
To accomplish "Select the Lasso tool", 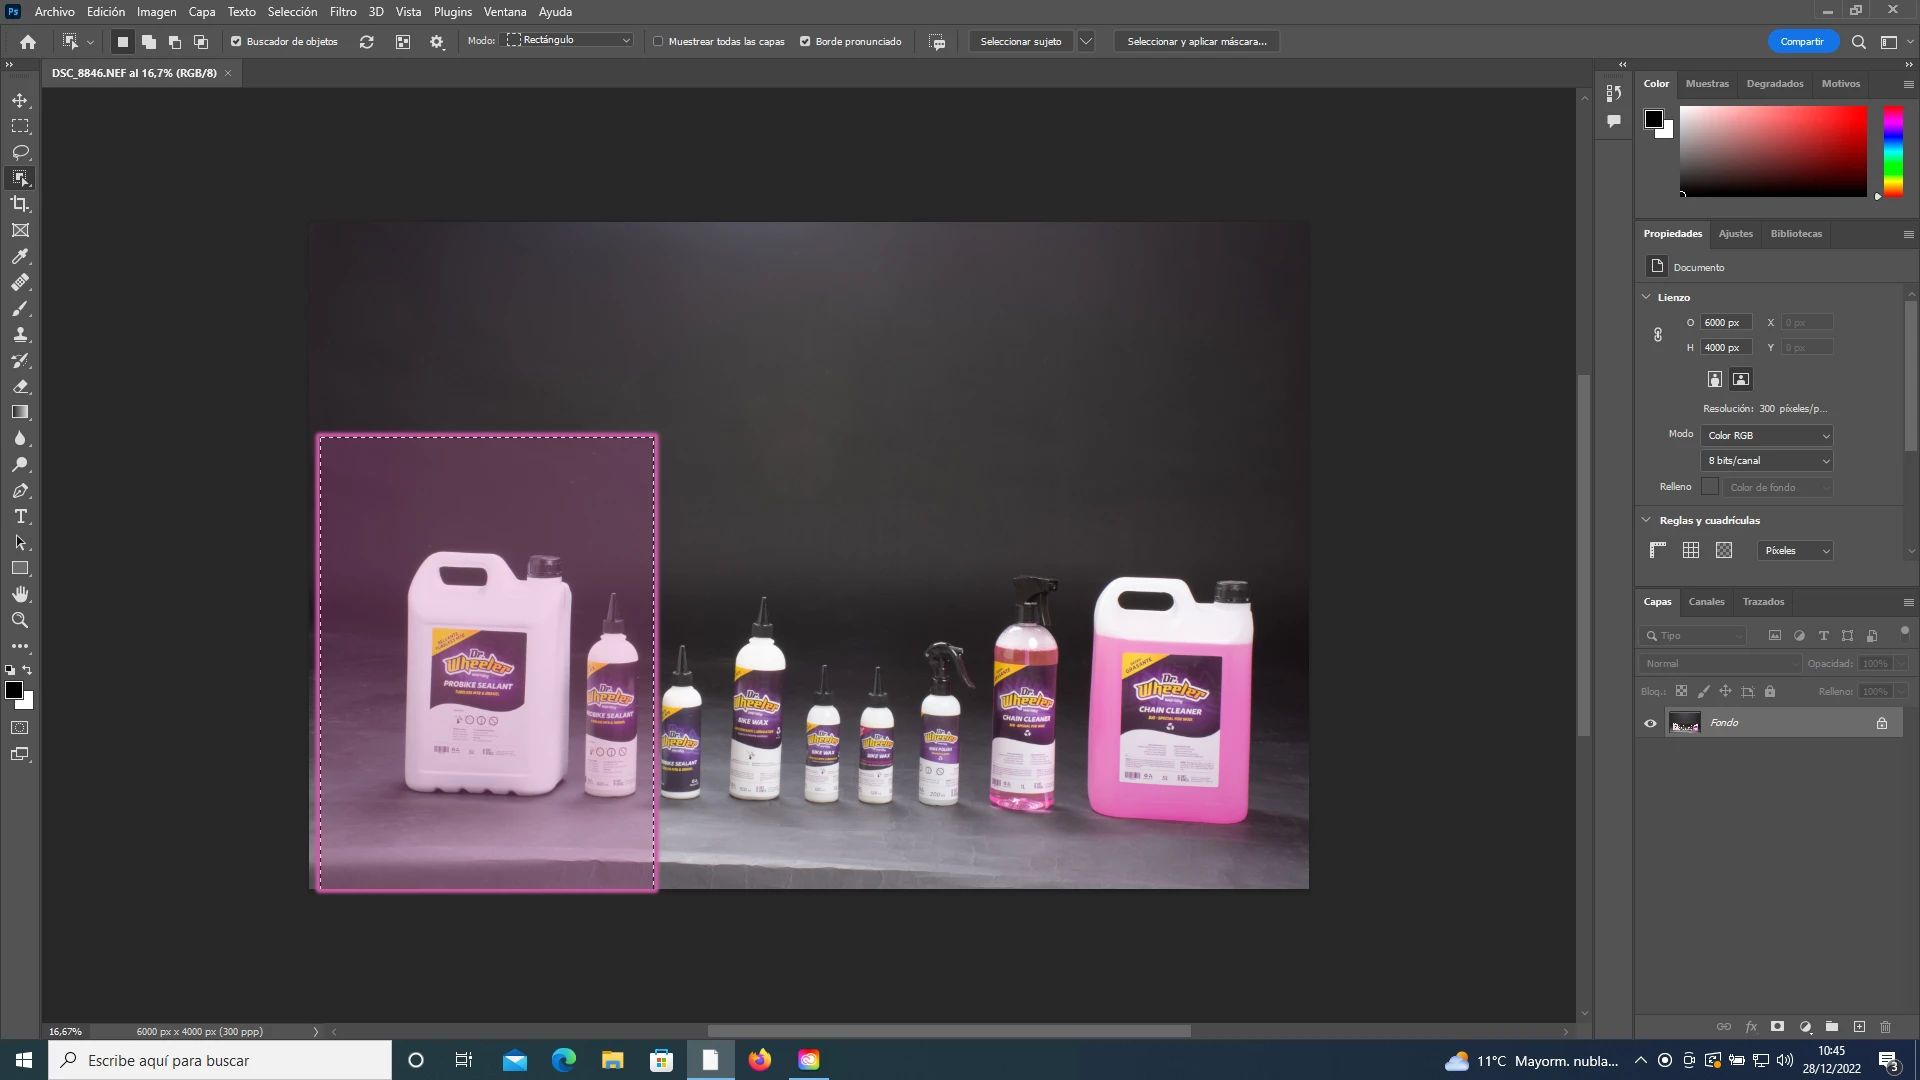I will click(x=20, y=152).
